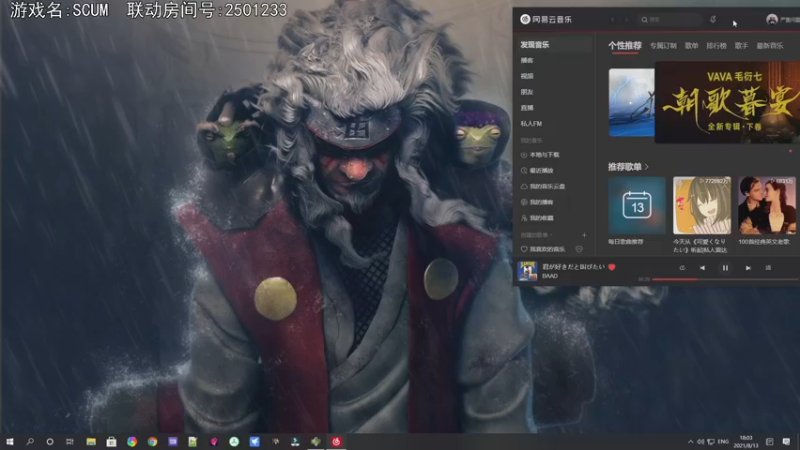Open the Windows Start menu

[10, 442]
